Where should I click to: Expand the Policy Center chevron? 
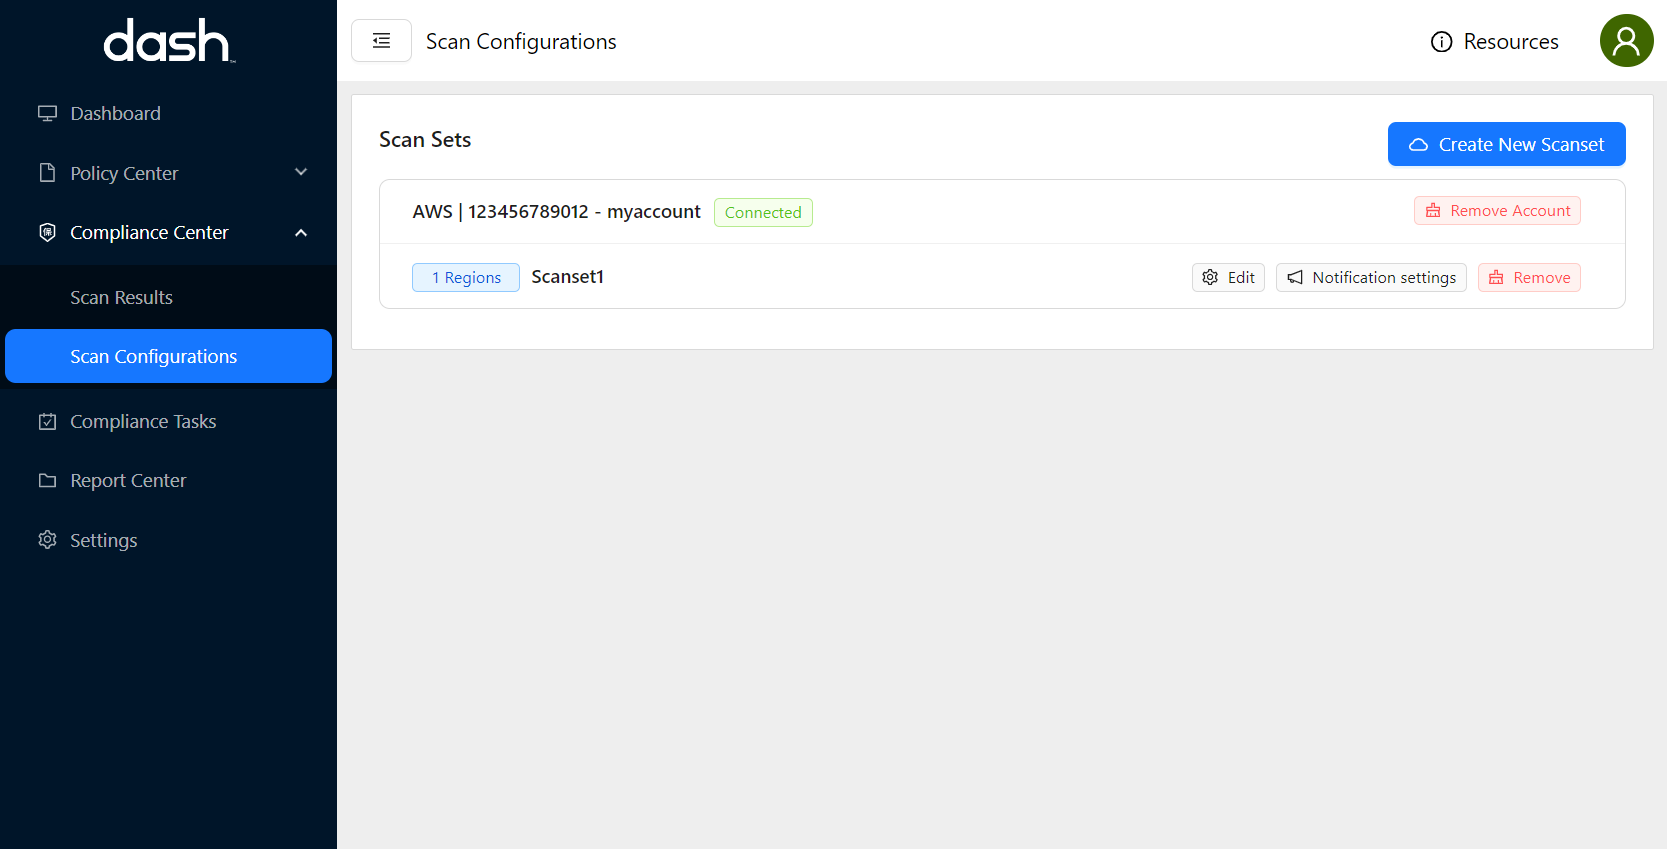pos(301,173)
